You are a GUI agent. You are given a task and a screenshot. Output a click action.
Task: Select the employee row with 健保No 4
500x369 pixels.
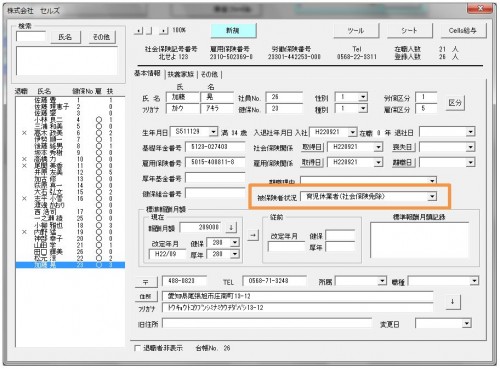pyautogui.click(x=70, y=120)
